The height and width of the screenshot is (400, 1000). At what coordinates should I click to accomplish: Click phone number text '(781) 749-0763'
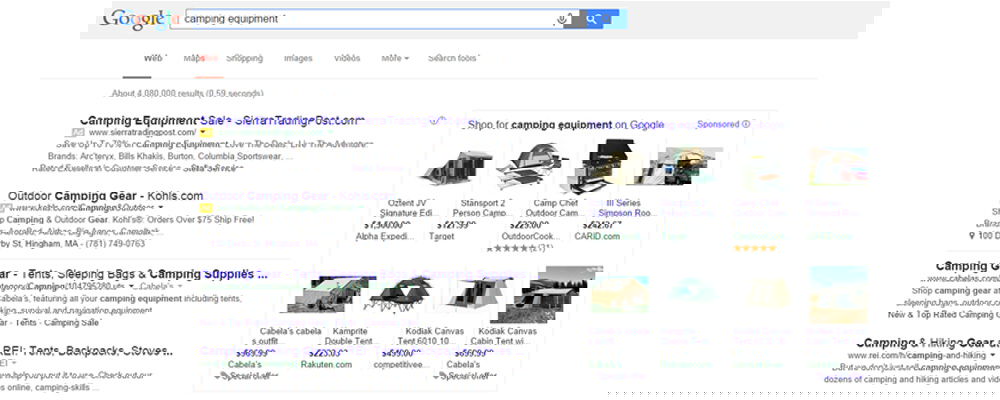(x=115, y=244)
